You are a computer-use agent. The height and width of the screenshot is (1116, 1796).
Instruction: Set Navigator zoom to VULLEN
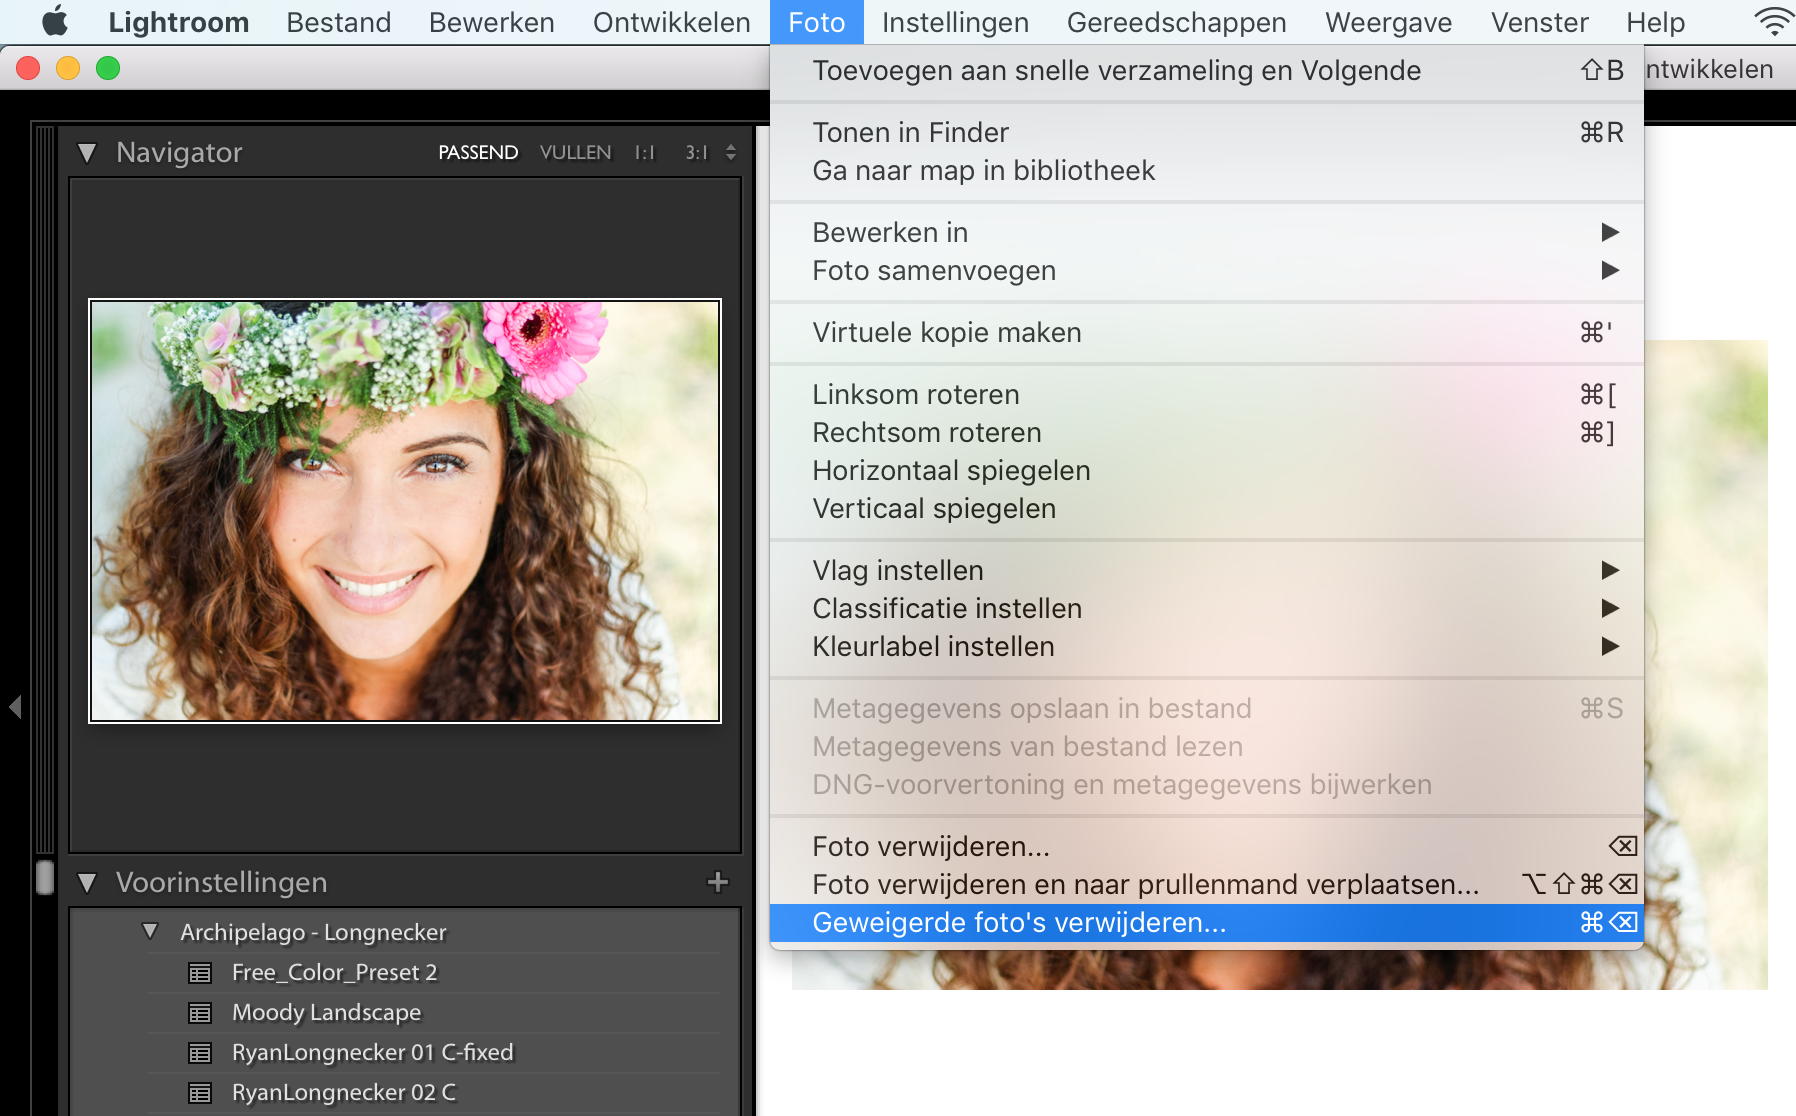coord(575,152)
